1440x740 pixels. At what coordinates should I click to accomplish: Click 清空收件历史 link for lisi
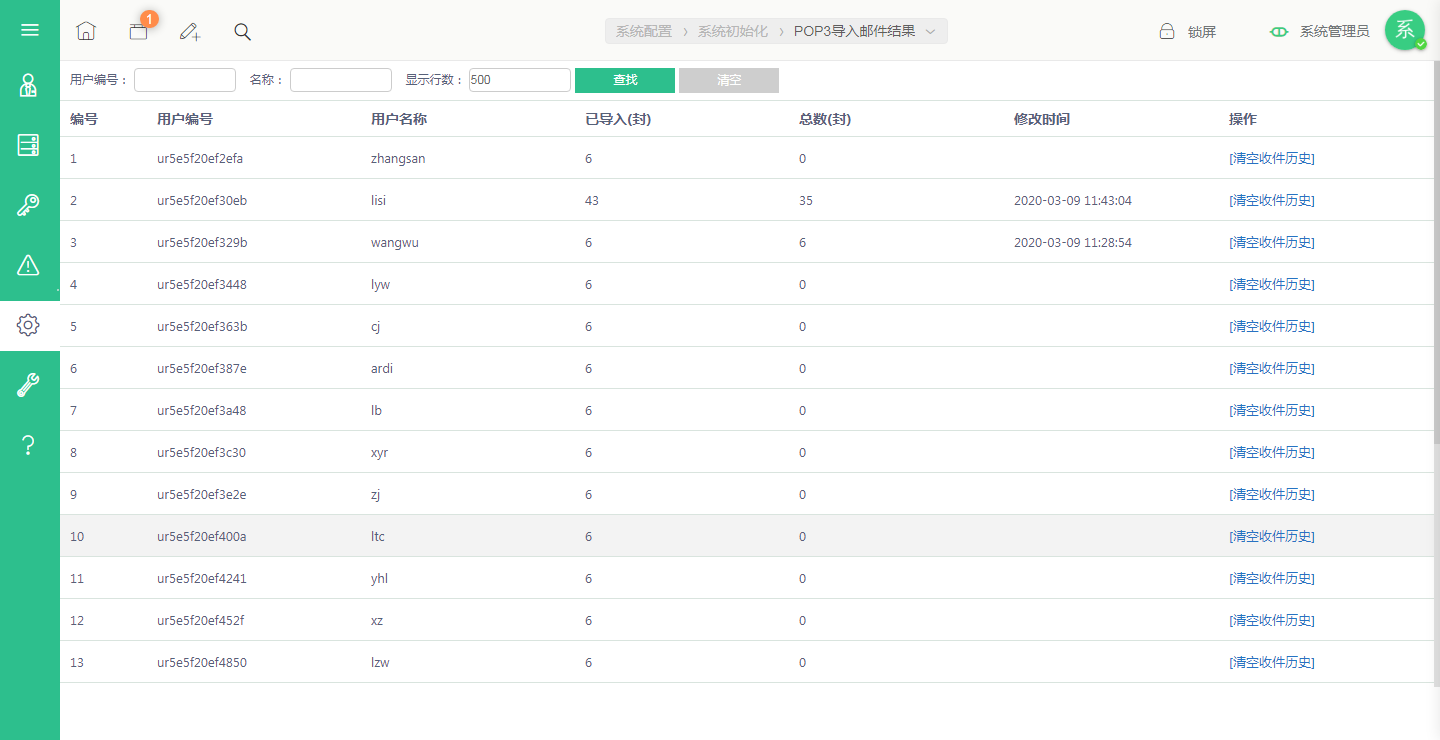pos(1272,200)
